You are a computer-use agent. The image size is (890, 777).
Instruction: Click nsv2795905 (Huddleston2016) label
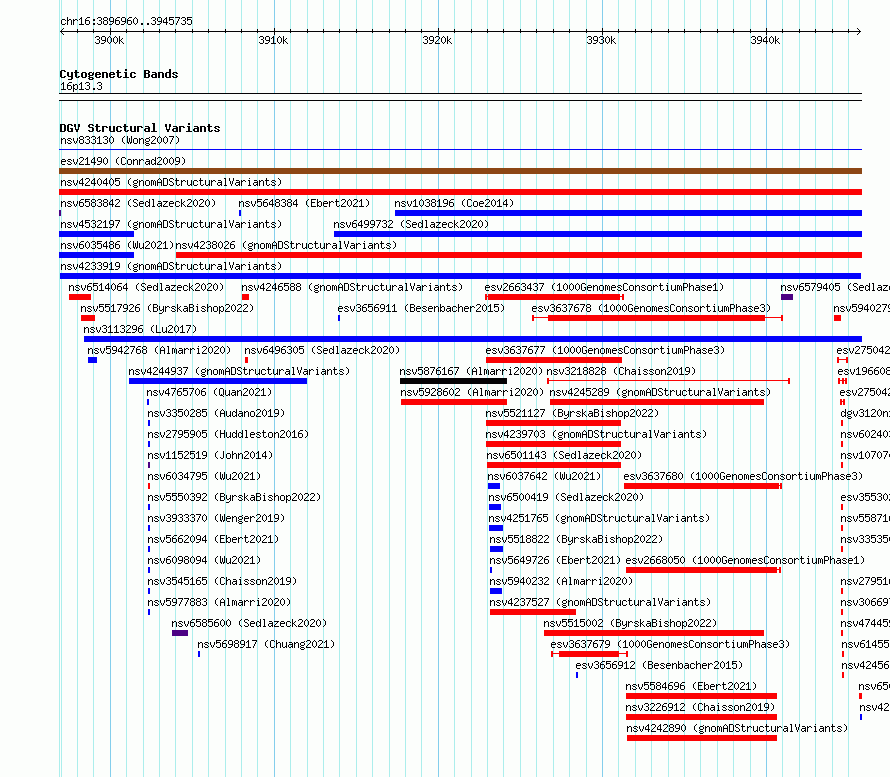(228, 434)
